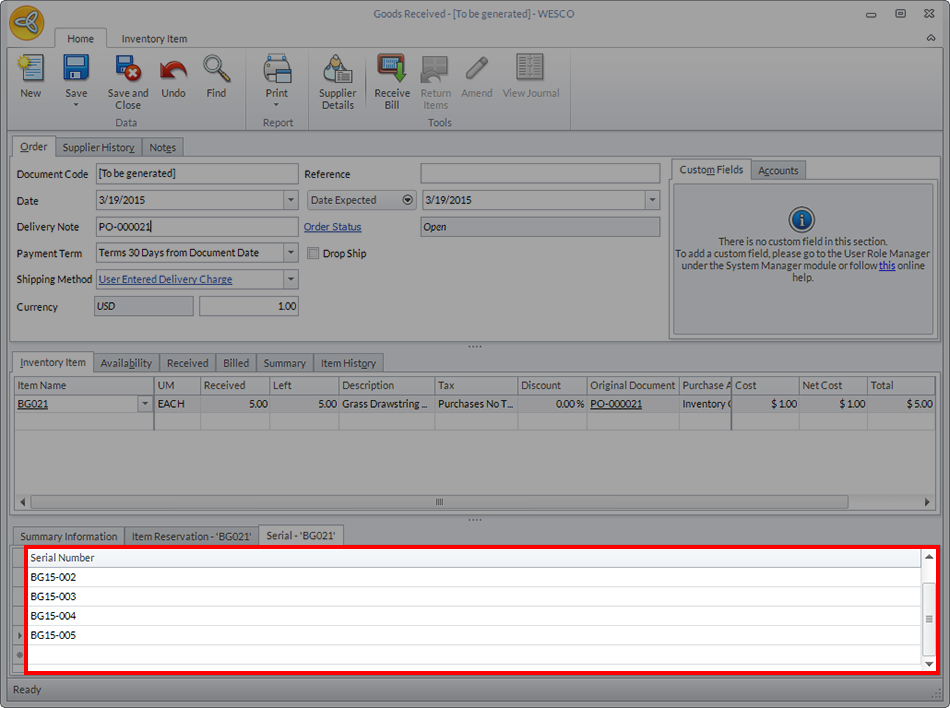
Task: Click the horizontal scrollbar in item grid
Action: 438,502
